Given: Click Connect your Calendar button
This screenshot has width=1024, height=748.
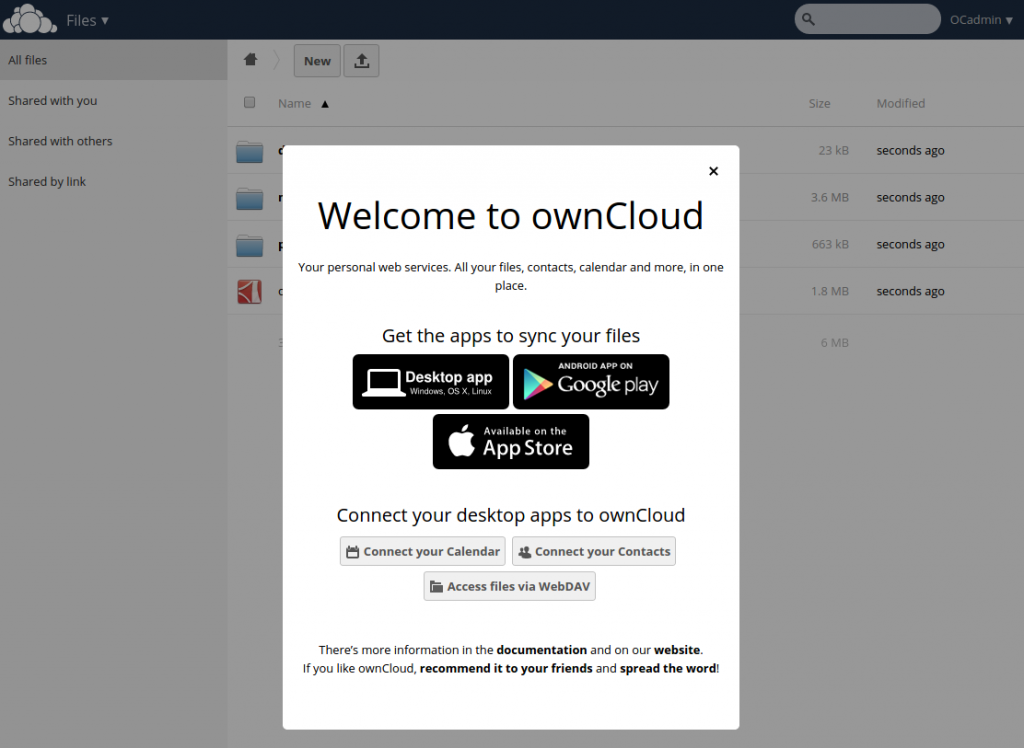Looking at the screenshot, I should click(x=423, y=551).
